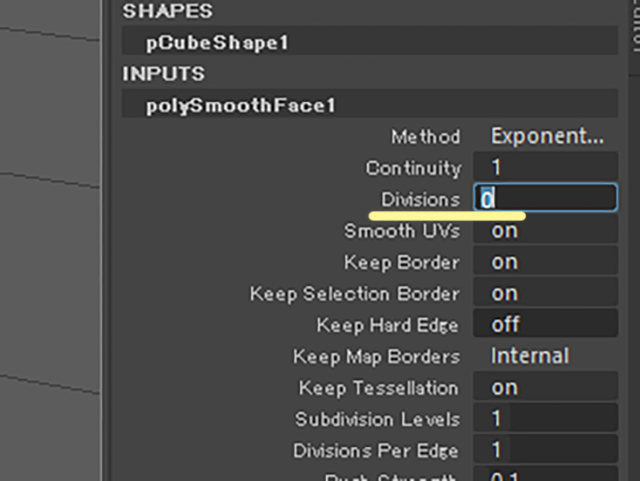The width and height of the screenshot is (640, 481).
Task: Select the Method attribute label
Action: point(426,137)
